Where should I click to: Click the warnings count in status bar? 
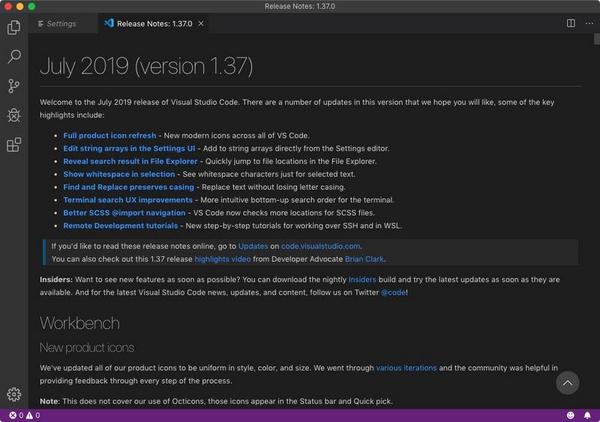click(x=33, y=415)
